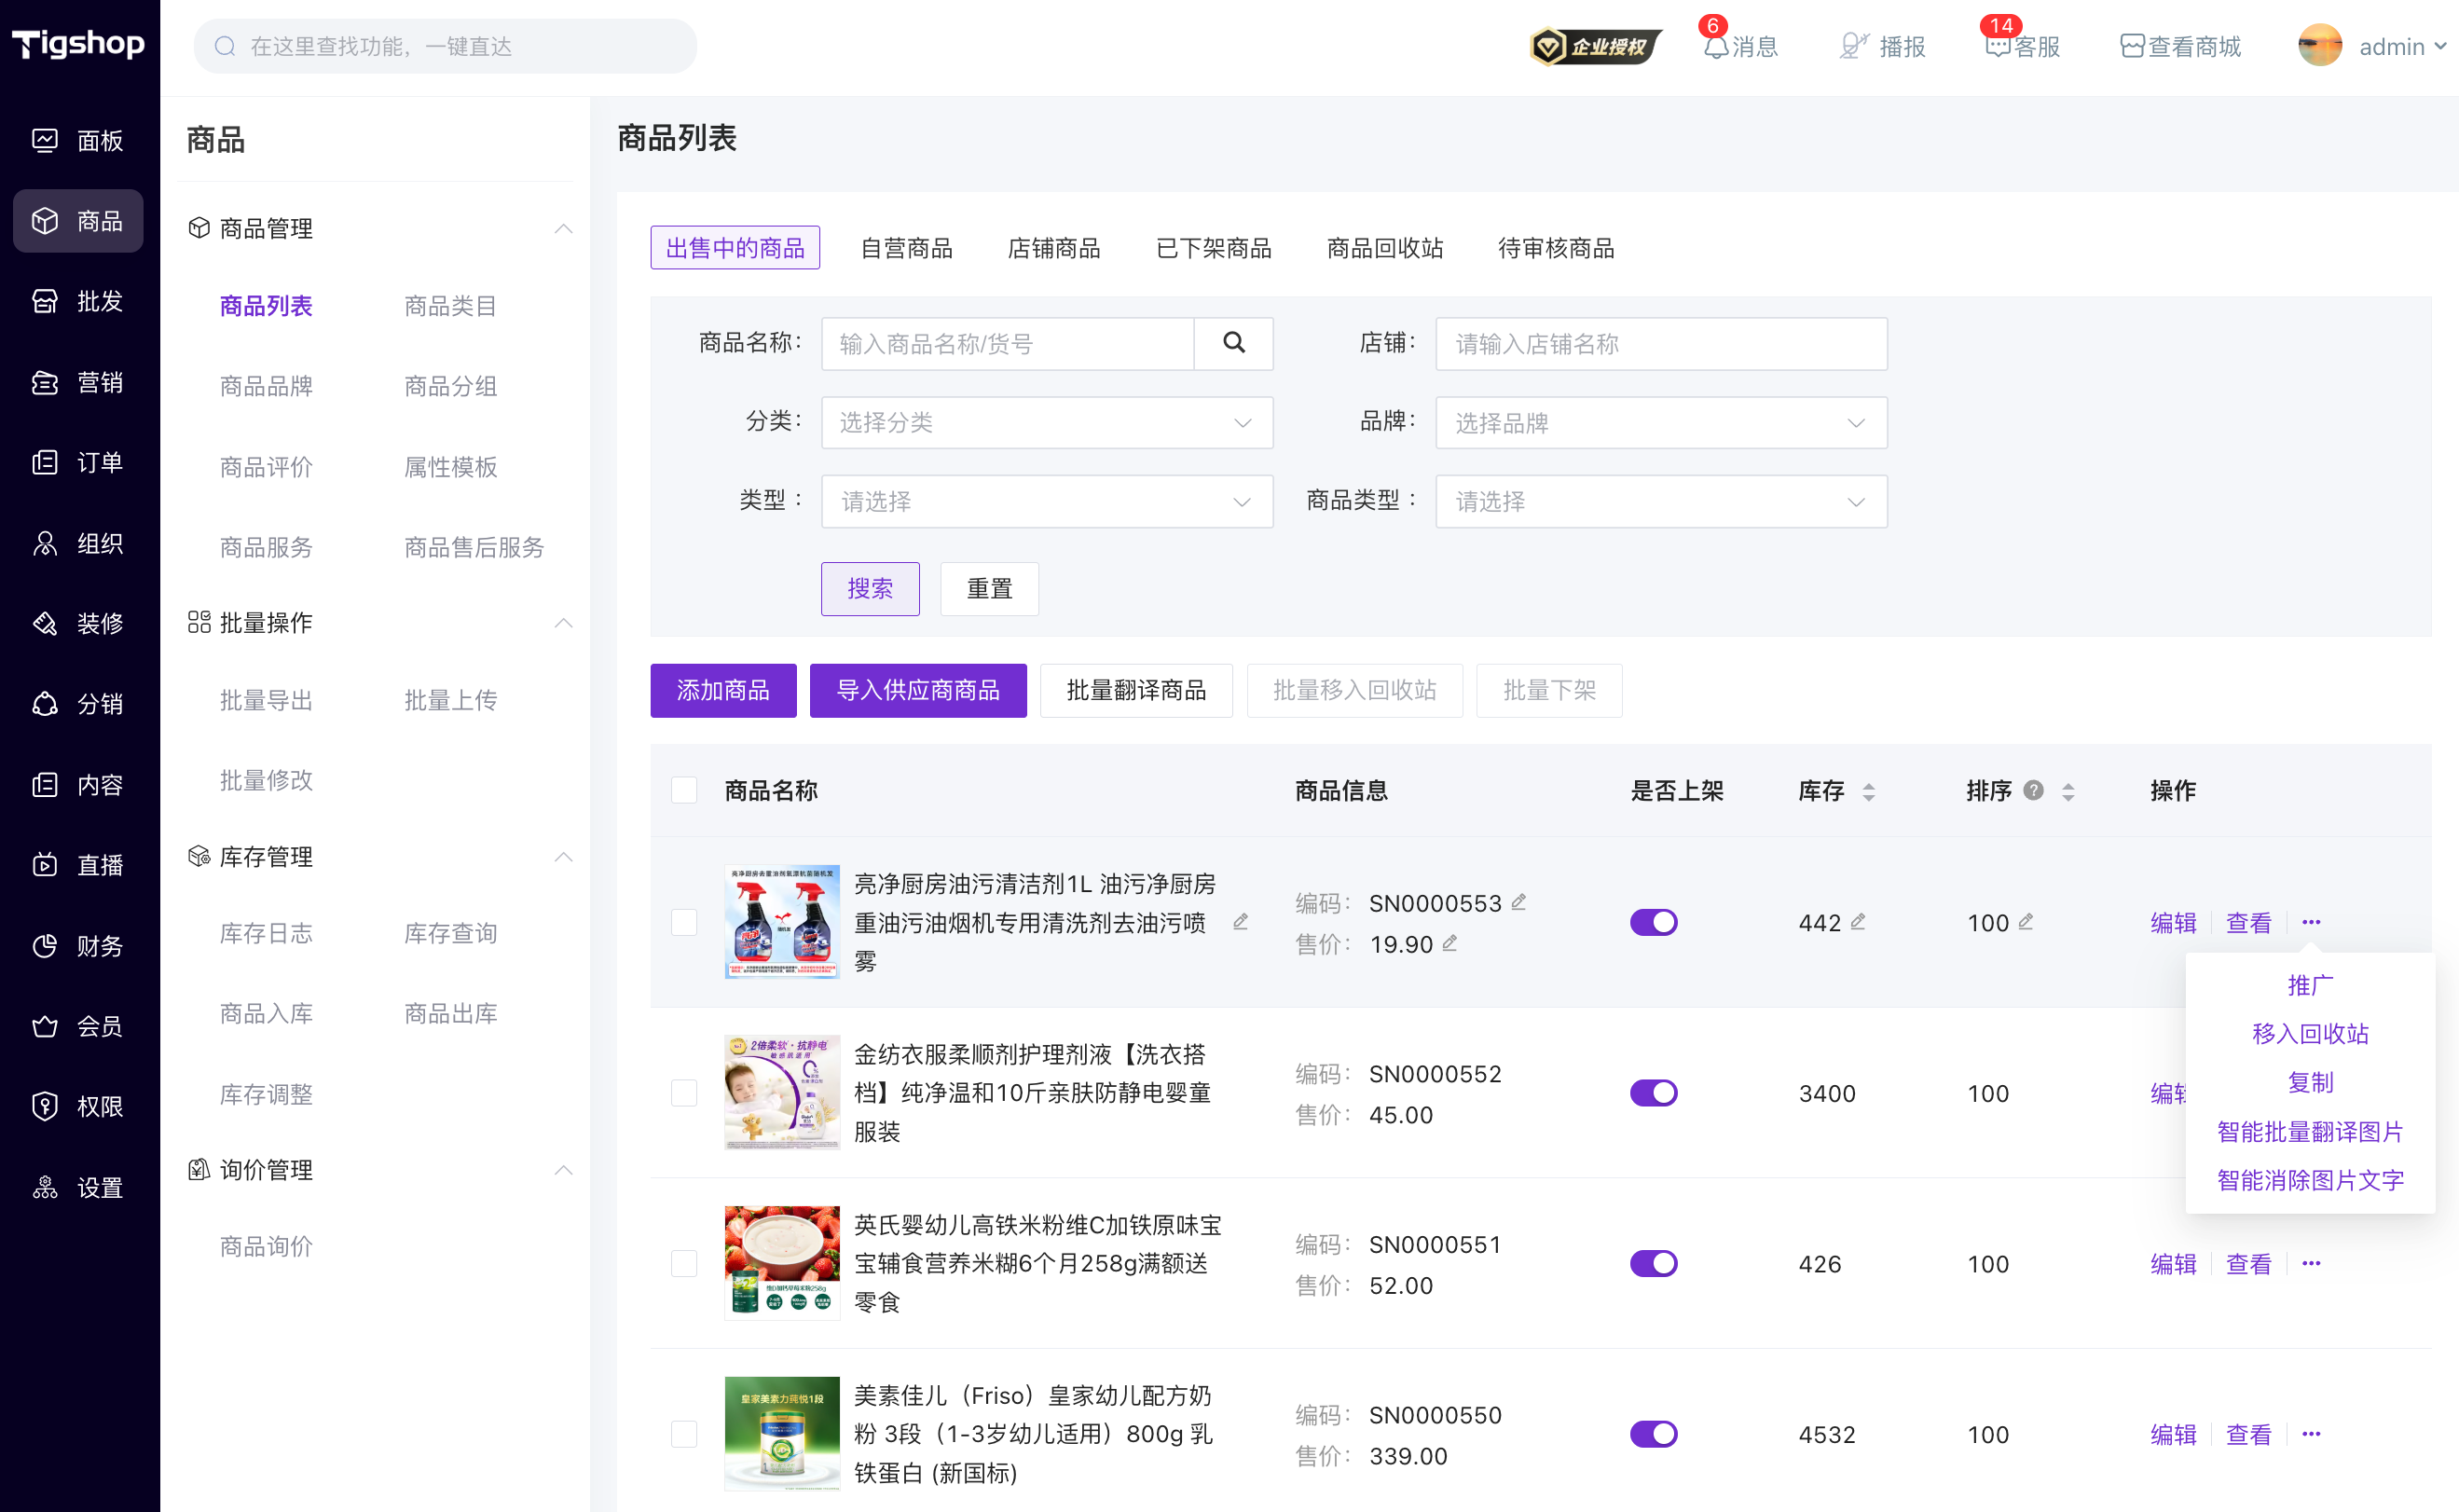The height and width of the screenshot is (1512, 2459).
Task: Open the 装修 decoration sidebar icon
Action: pyautogui.click(x=45, y=623)
